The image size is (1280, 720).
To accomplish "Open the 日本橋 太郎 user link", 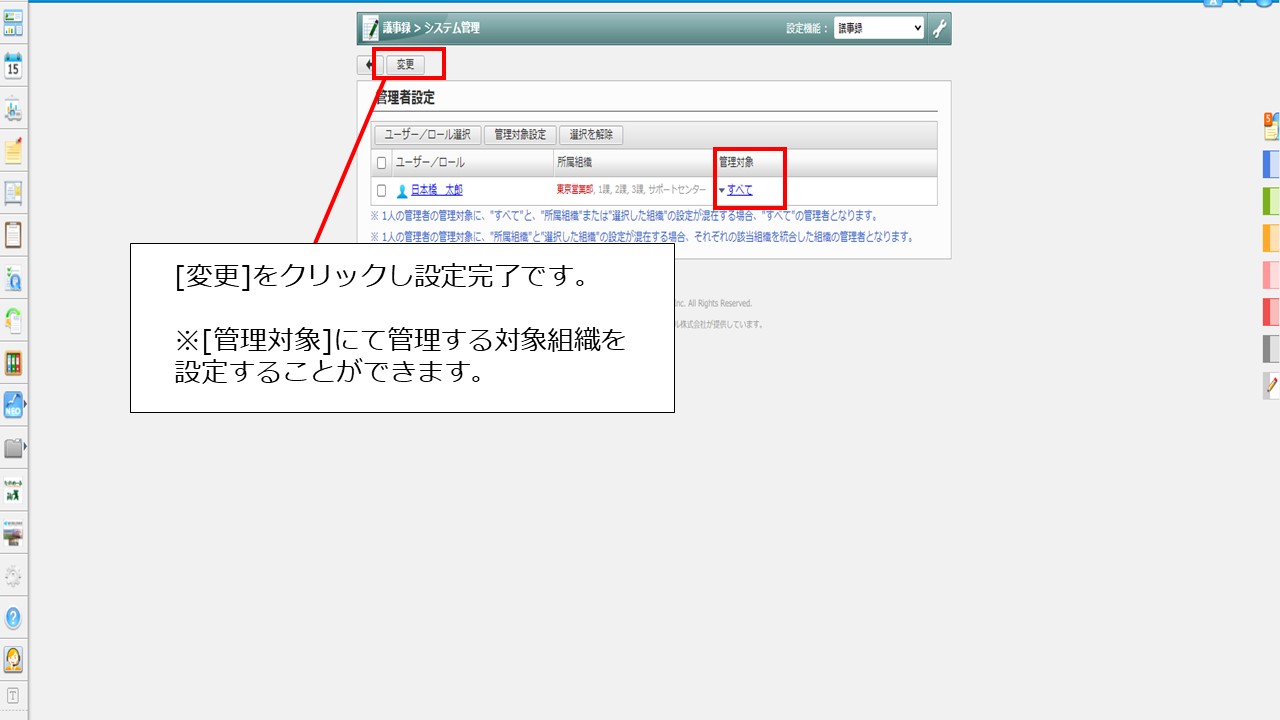I will tap(437, 190).
